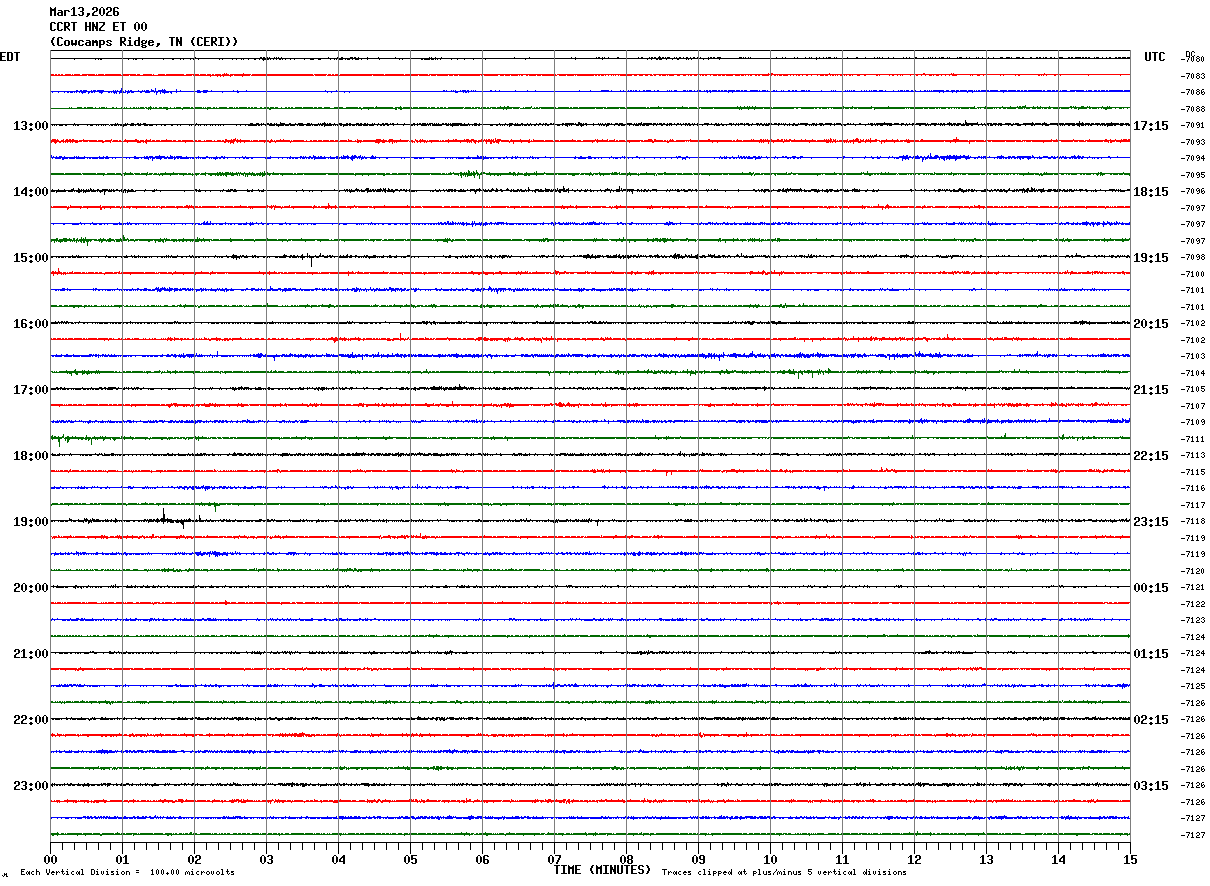This screenshot has height=886, width=1210.
Task: Select the 14:00 EDT time label
Action: coord(31,192)
